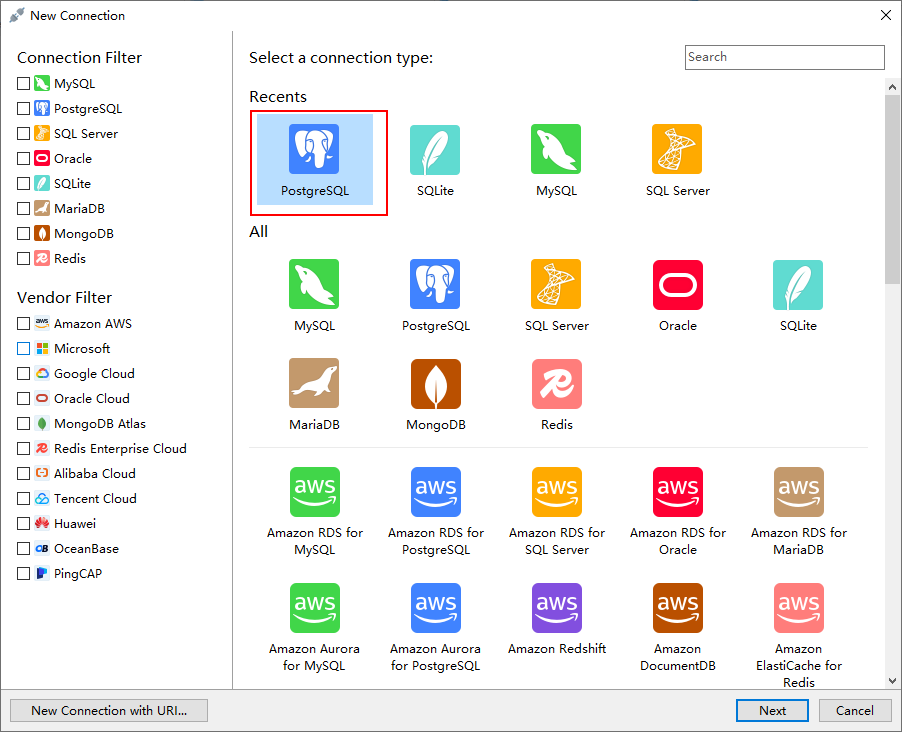Select Amazon Aurora for PostgreSQL
Screen dimensions: 902x732
coord(435,628)
